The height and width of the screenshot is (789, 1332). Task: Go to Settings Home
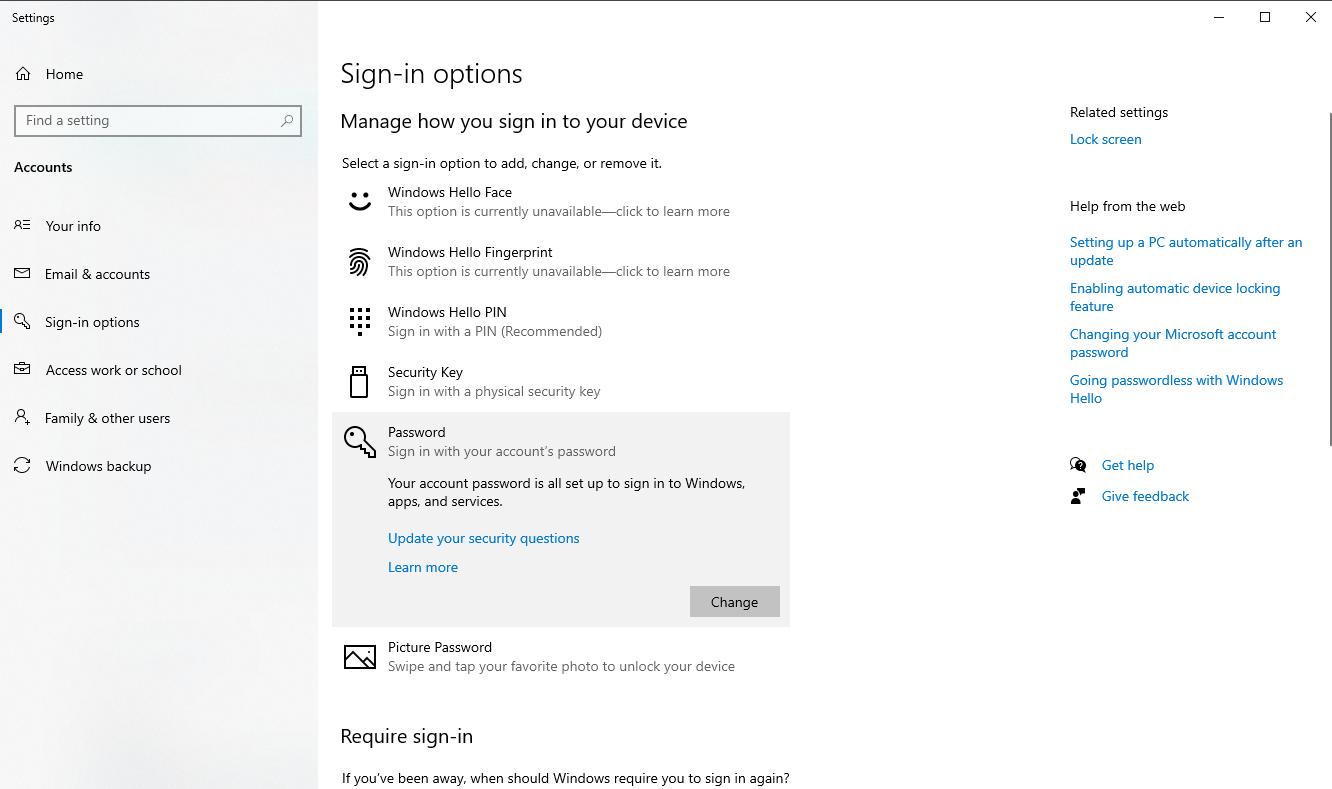click(x=159, y=74)
